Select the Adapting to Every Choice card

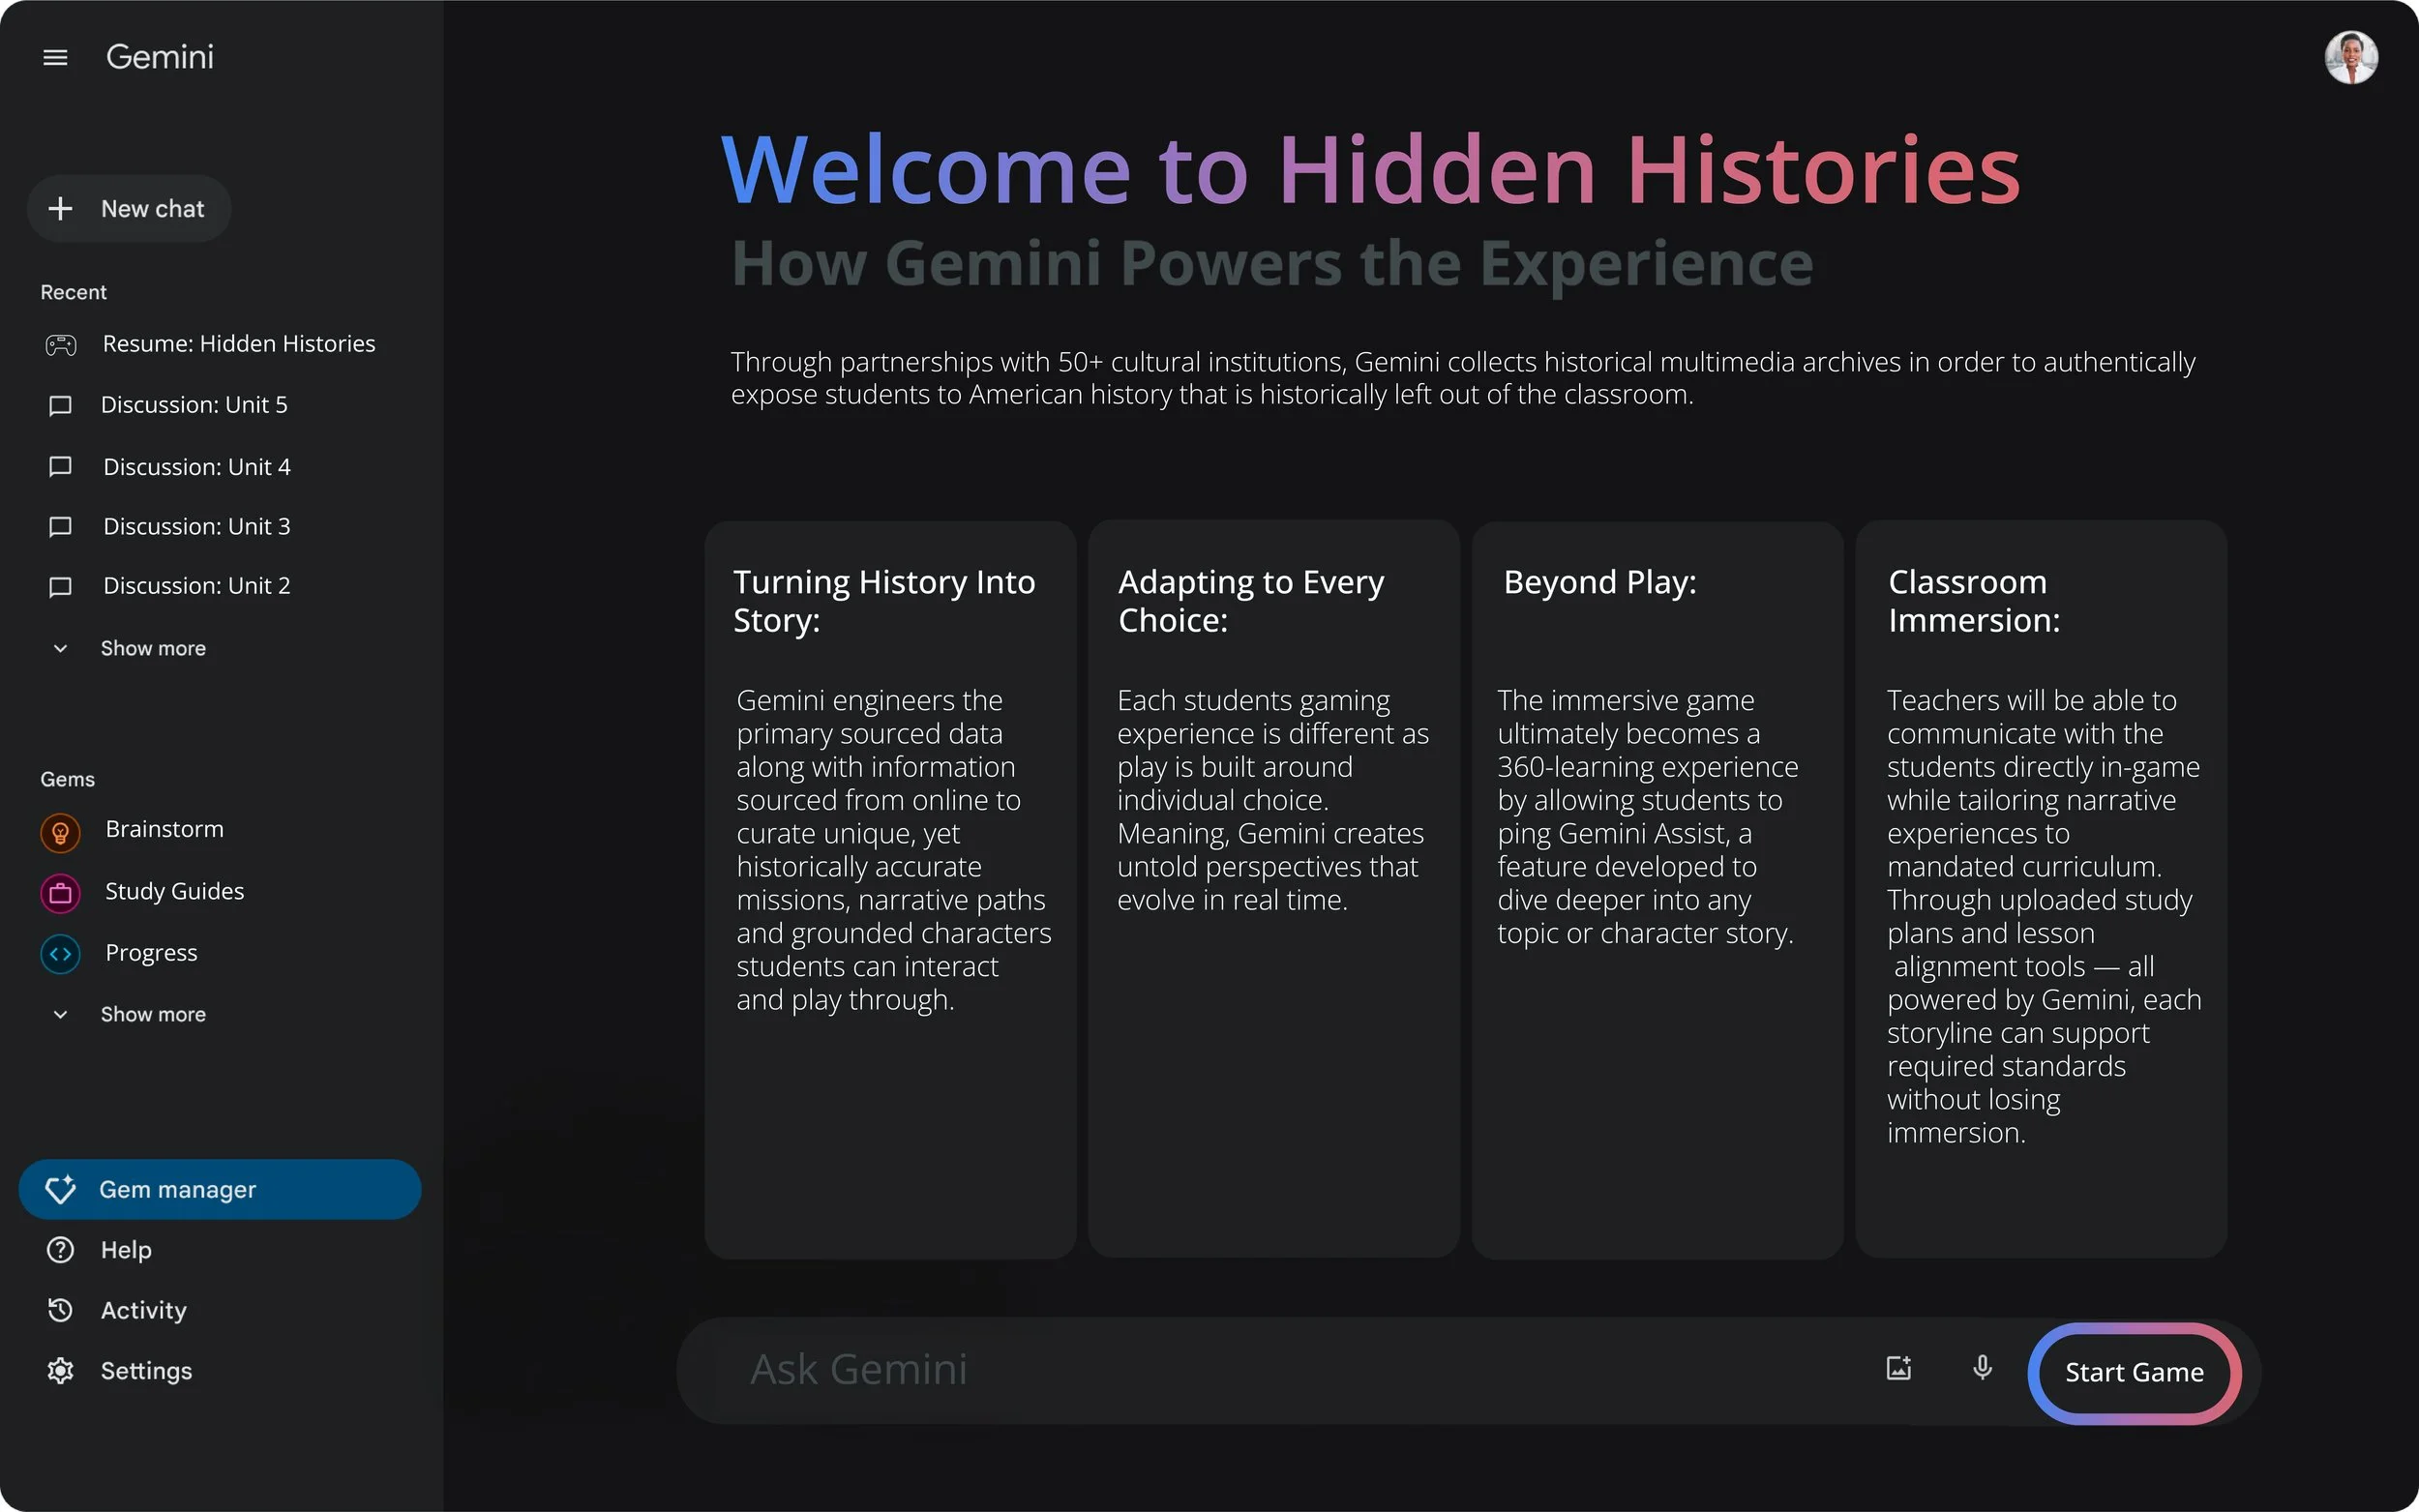(x=1274, y=889)
